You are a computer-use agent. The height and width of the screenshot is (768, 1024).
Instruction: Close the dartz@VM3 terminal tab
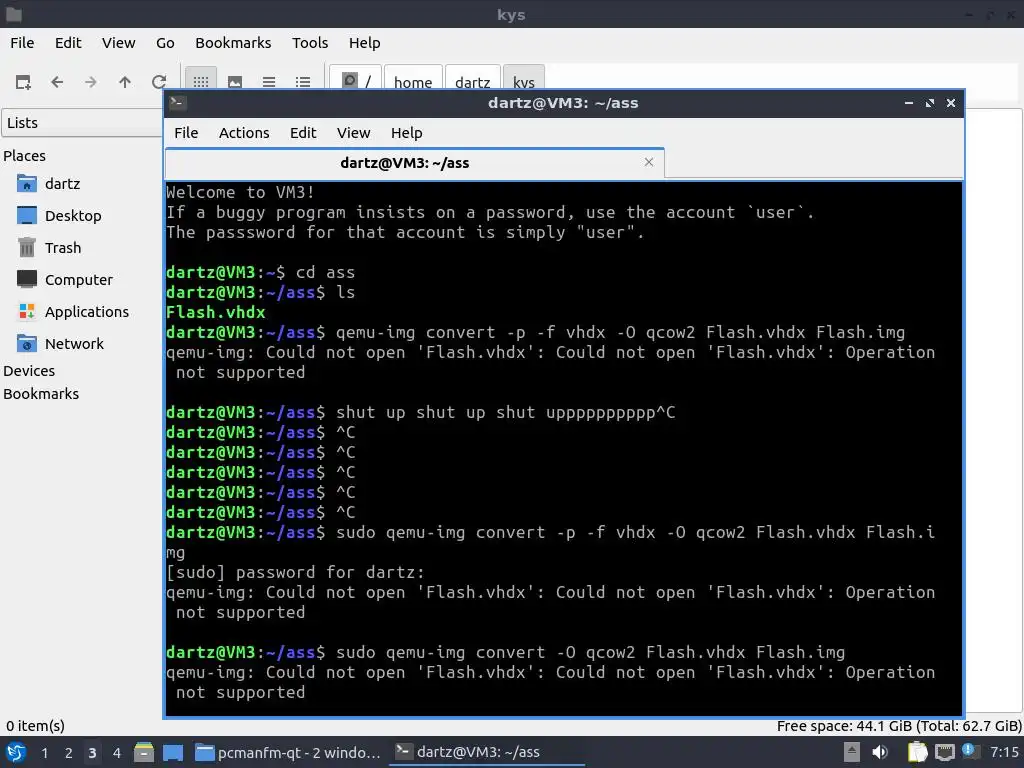pyautogui.click(x=648, y=162)
